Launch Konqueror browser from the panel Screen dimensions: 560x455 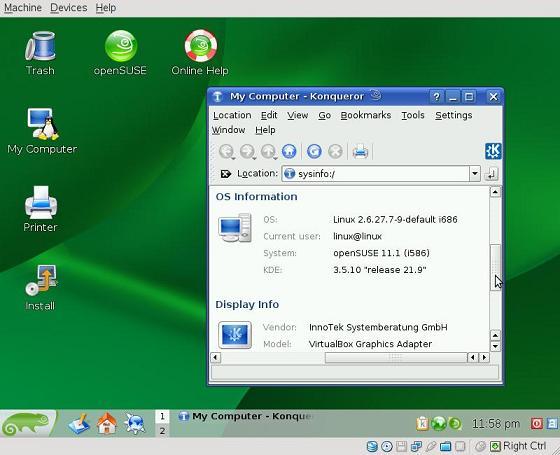pos(135,424)
